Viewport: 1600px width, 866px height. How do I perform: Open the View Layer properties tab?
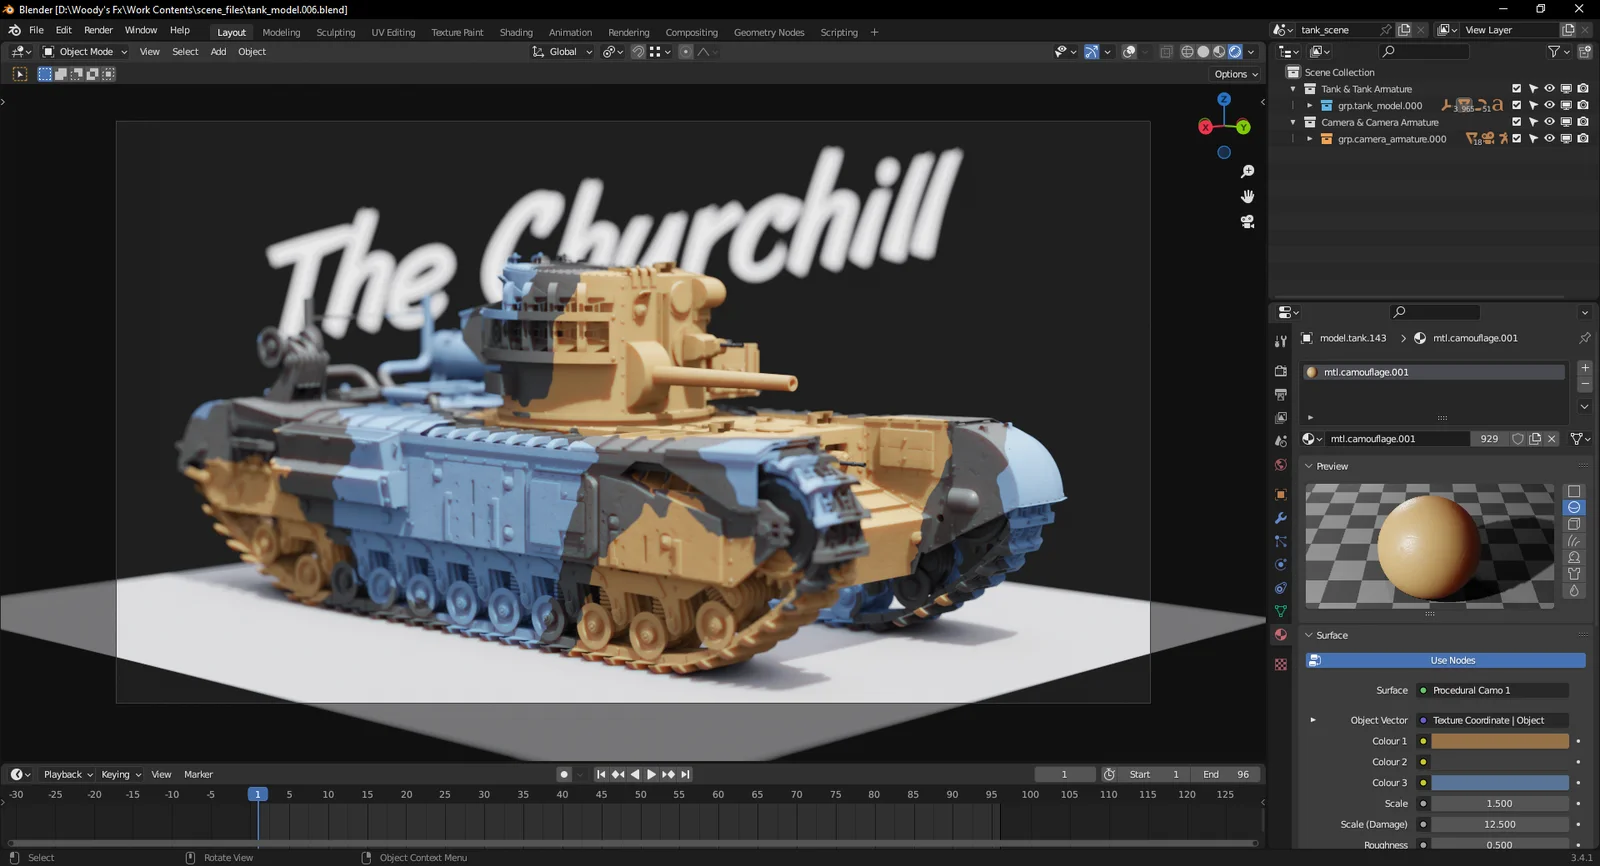click(1280, 418)
